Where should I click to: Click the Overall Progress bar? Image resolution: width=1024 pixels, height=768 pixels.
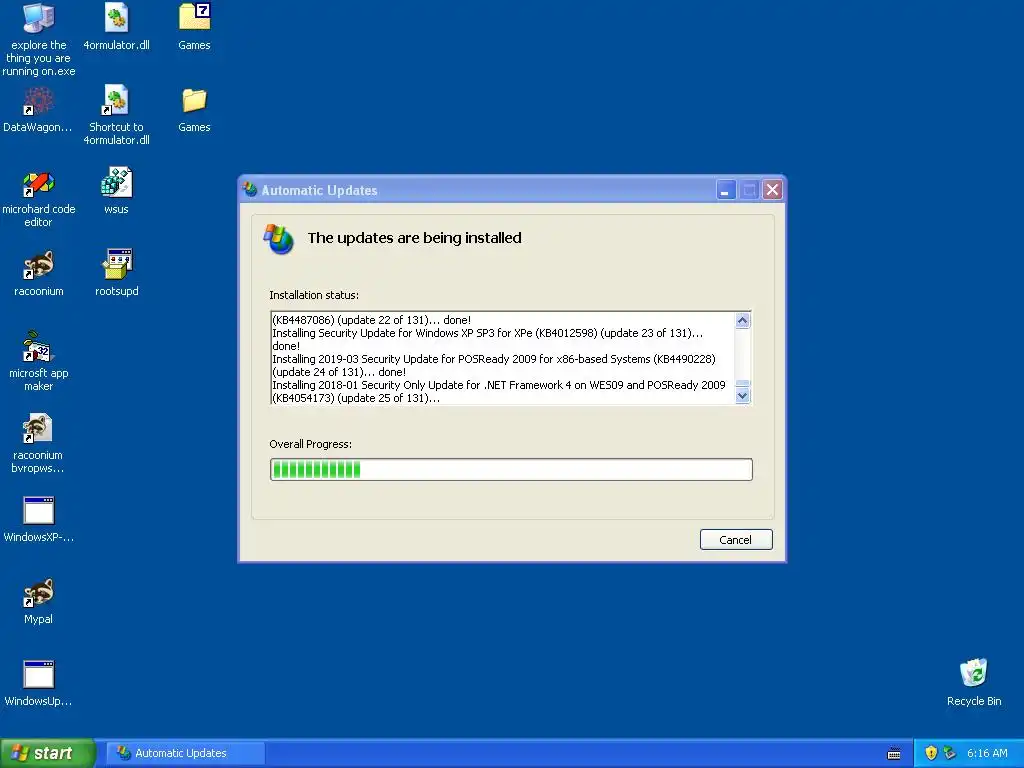coord(511,470)
